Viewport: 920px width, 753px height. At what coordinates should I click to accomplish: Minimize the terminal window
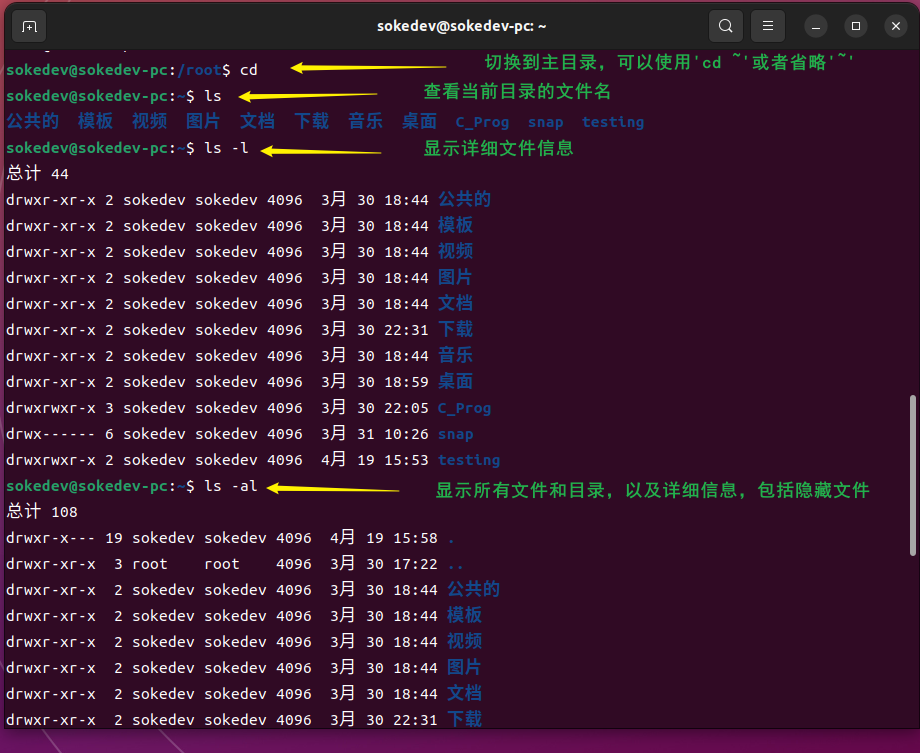[816, 26]
